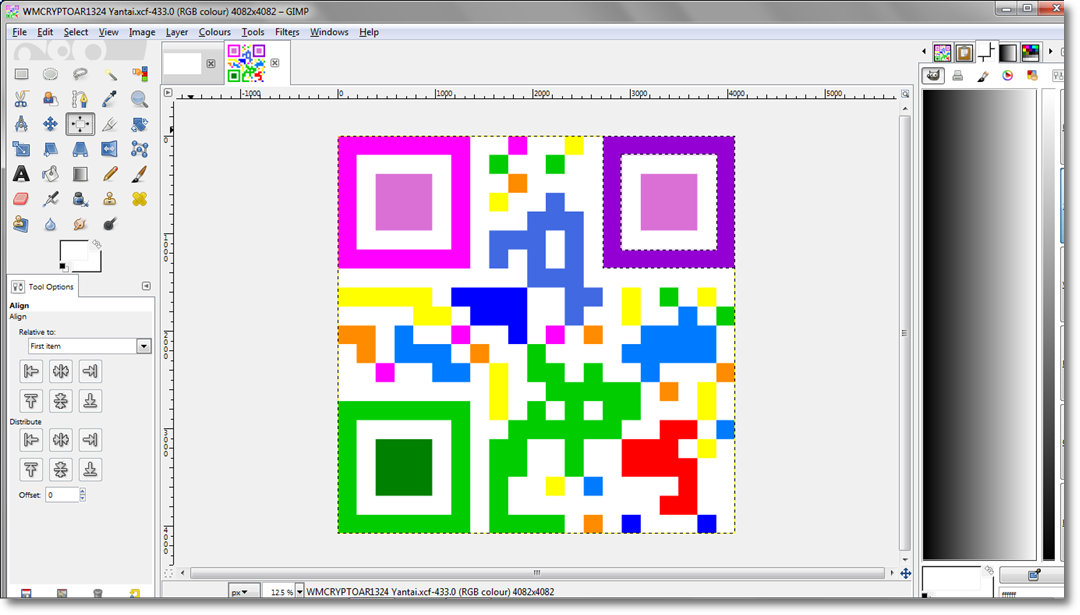Select the Pencil tool
Image resolution: width=1080 pixels, height=615 pixels.
(110, 174)
